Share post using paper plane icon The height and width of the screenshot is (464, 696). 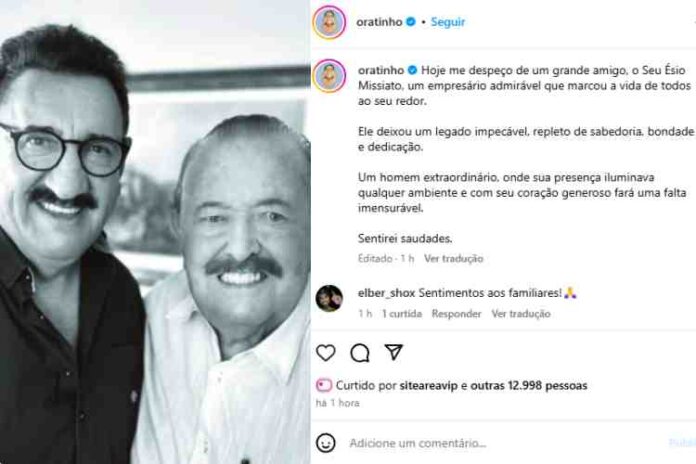click(x=394, y=352)
